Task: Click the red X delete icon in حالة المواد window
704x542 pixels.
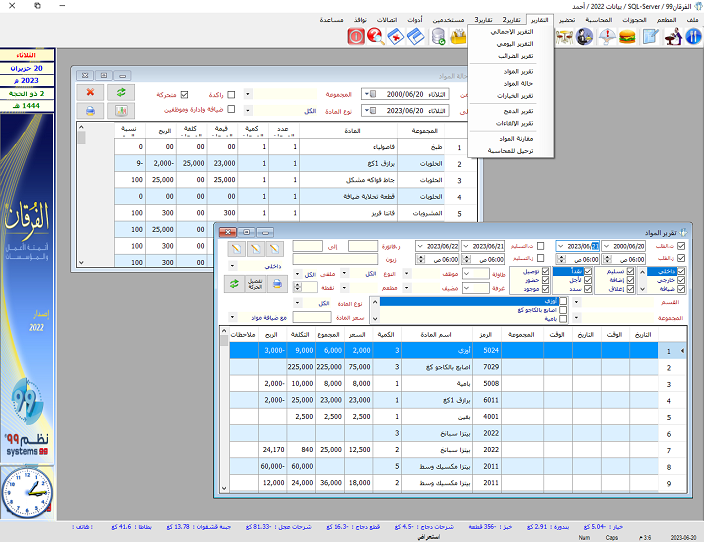Action: tap(91, 92)
